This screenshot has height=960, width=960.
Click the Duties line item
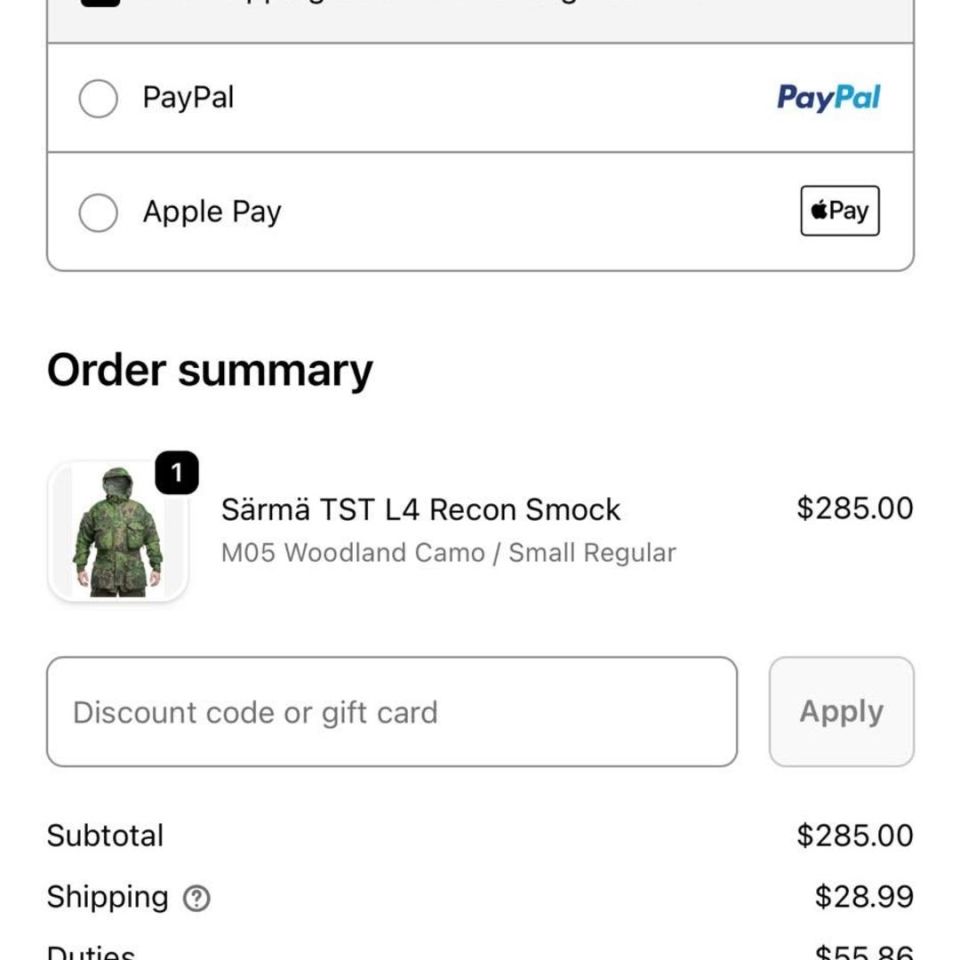[x=92, y=951]
